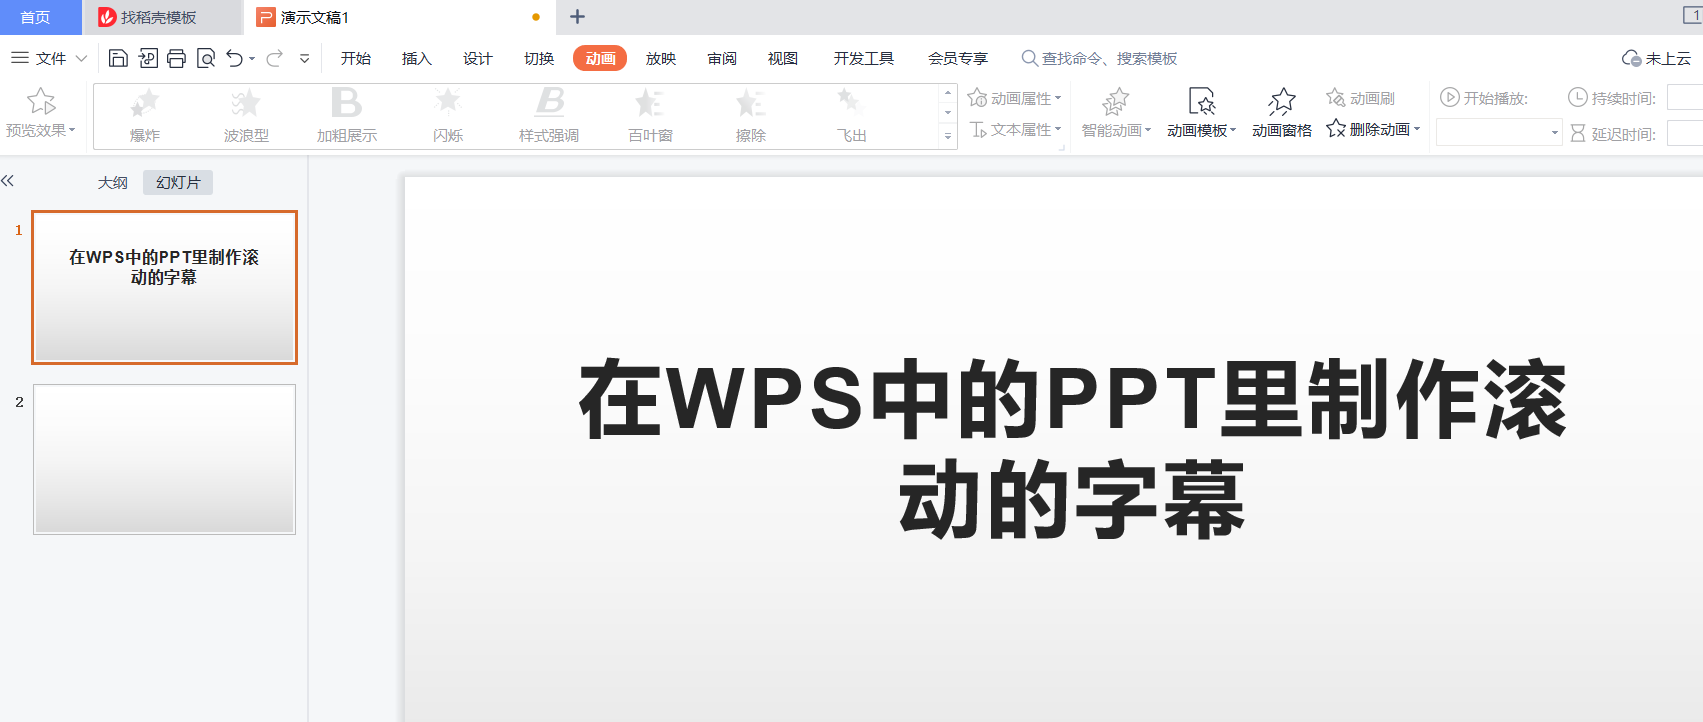Open the quick access customize dropdown
Viewport: 1703px width, 722px height.
pyautogui.click(x=305, y=59)
